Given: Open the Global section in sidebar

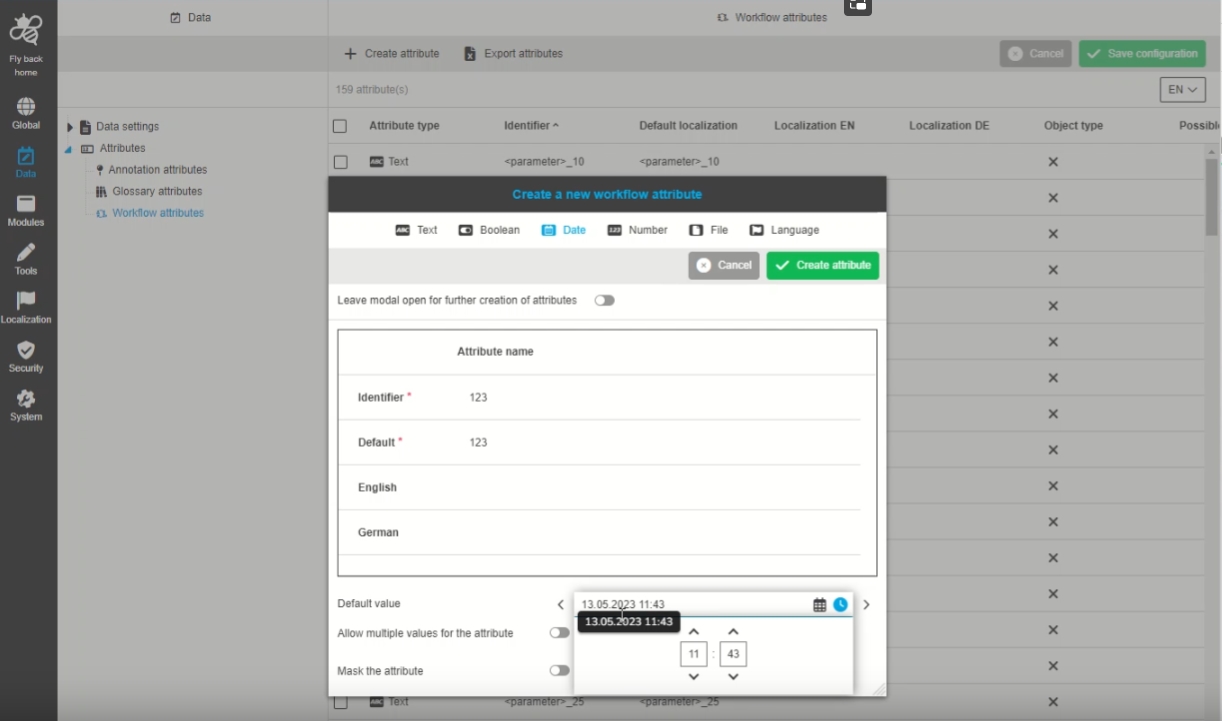Looking at the screenshot, I should click(x=26, y=113).
